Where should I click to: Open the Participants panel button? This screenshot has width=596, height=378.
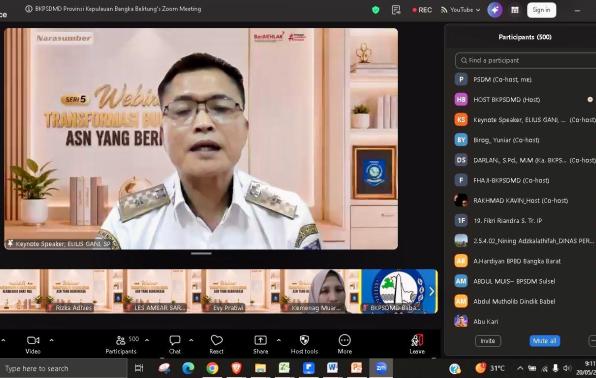[121, 345]
